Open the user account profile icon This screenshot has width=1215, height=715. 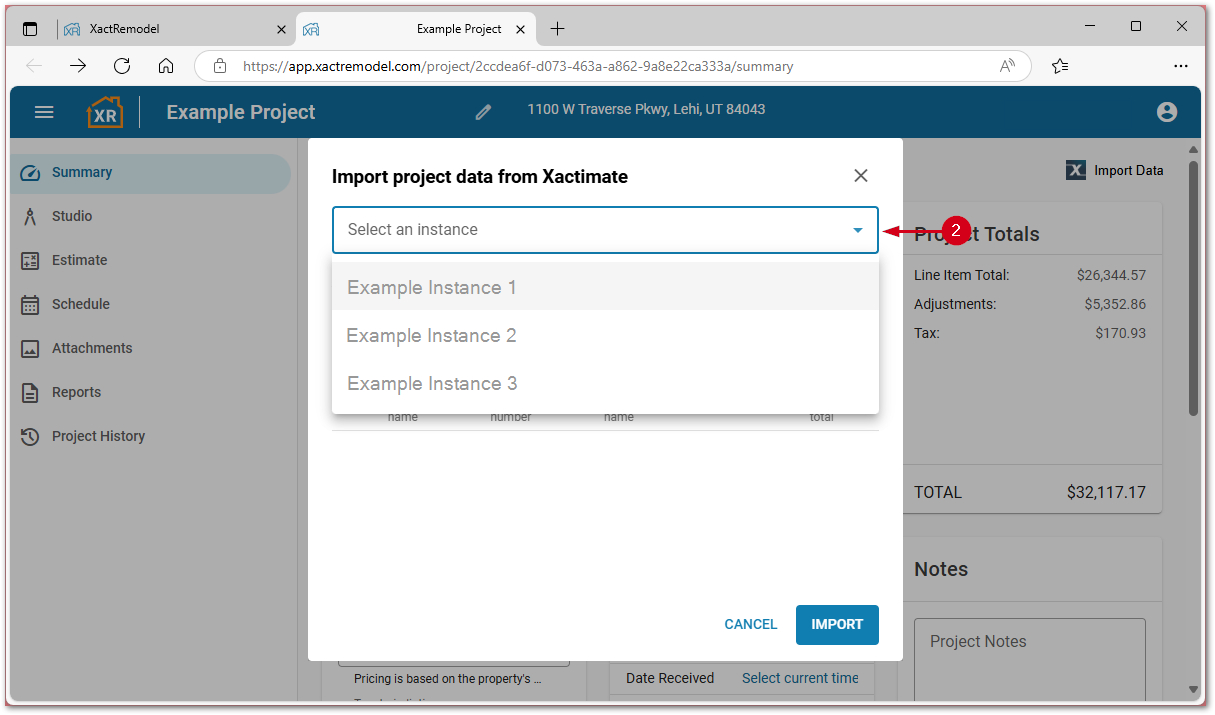coord(1167,112)
